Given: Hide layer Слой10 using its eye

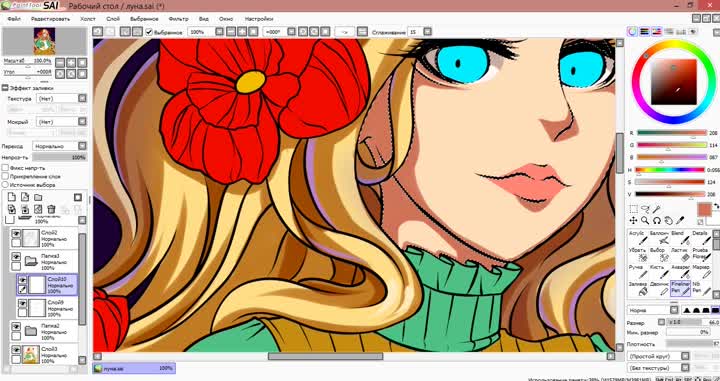Looking at the screenshot, I should click(x=22, y=279).
